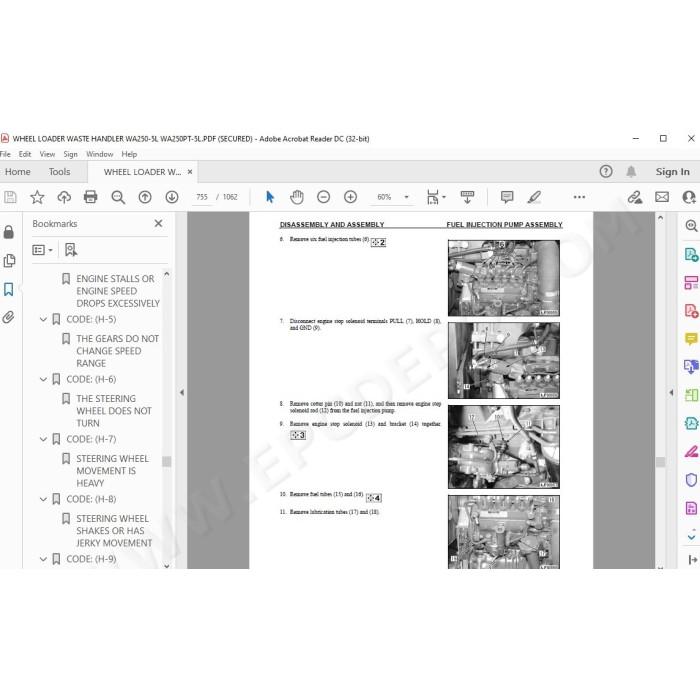700x700 pixels.
Task: Click the document vertical scrollbar thumb
Action: click(660, 462)
